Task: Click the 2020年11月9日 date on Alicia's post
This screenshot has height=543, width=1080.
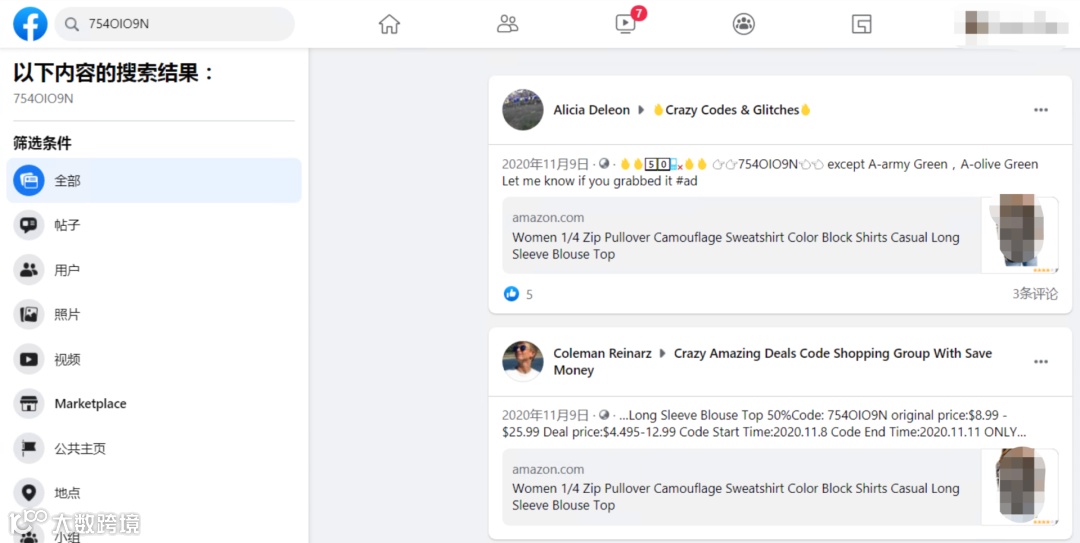Action: [x=546, y=164]
